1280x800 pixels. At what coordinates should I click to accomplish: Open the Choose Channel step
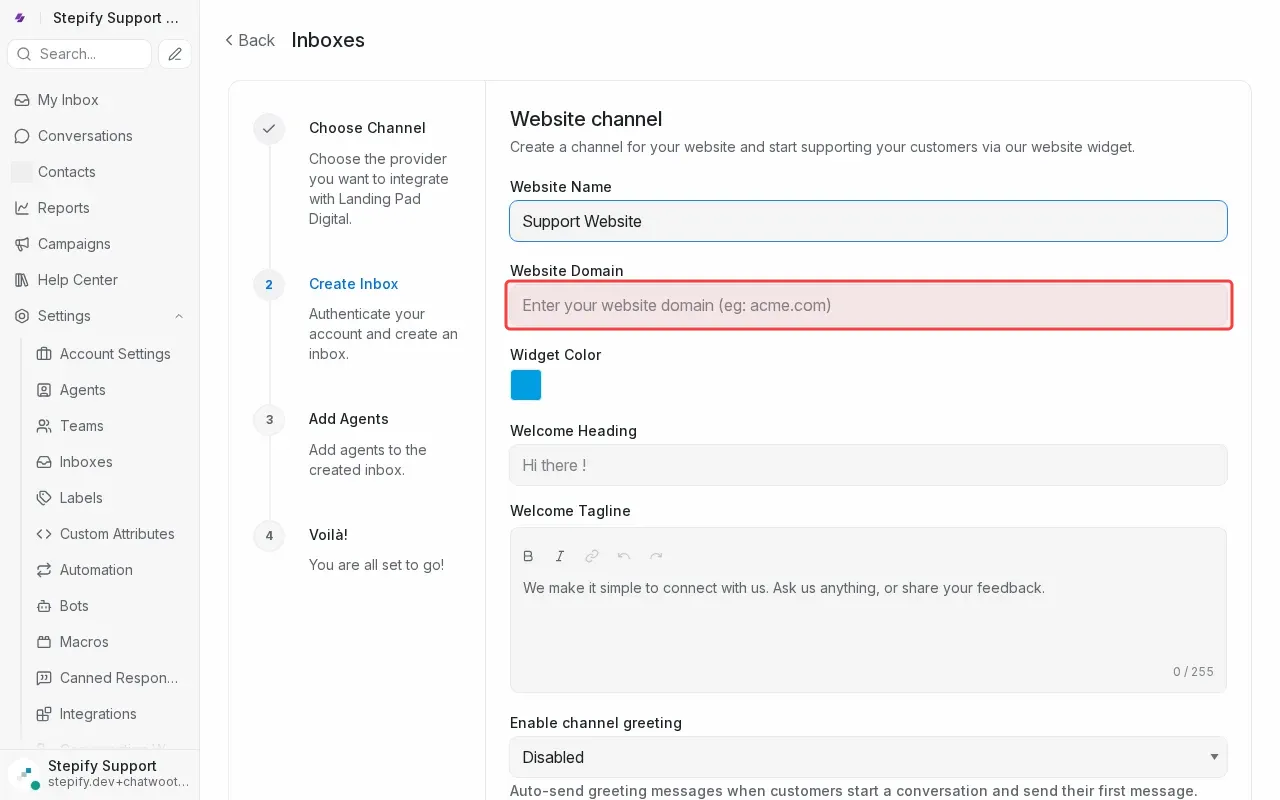click(367, 128)
